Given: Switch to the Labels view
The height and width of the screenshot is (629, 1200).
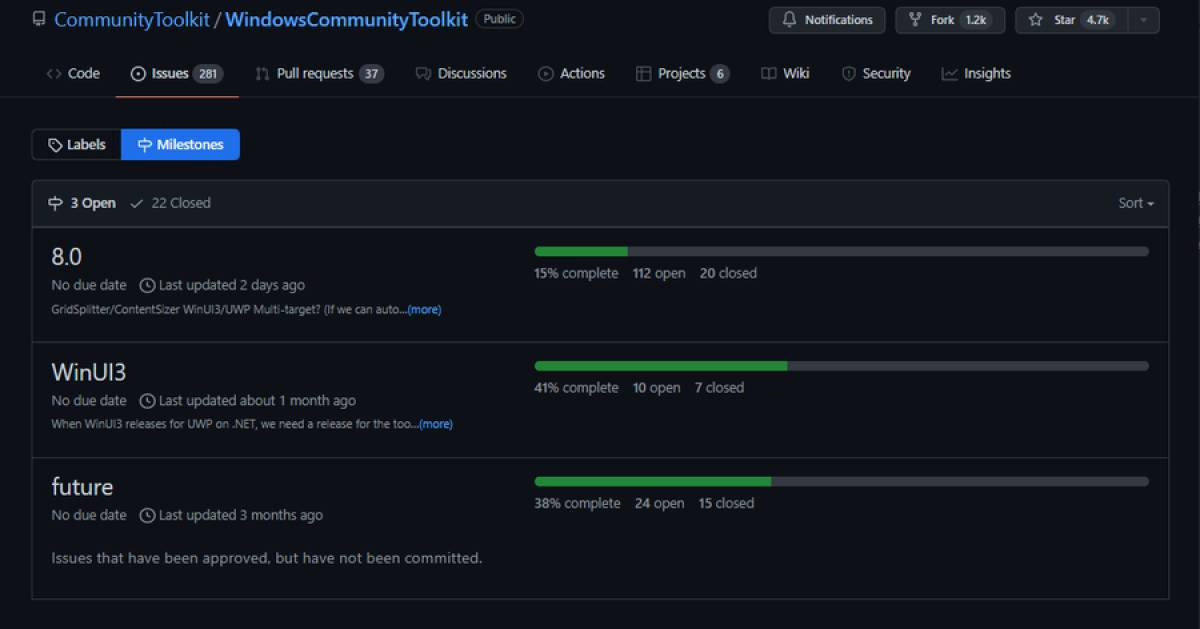Looking at the screenshot, I should [x=77, y=145].
